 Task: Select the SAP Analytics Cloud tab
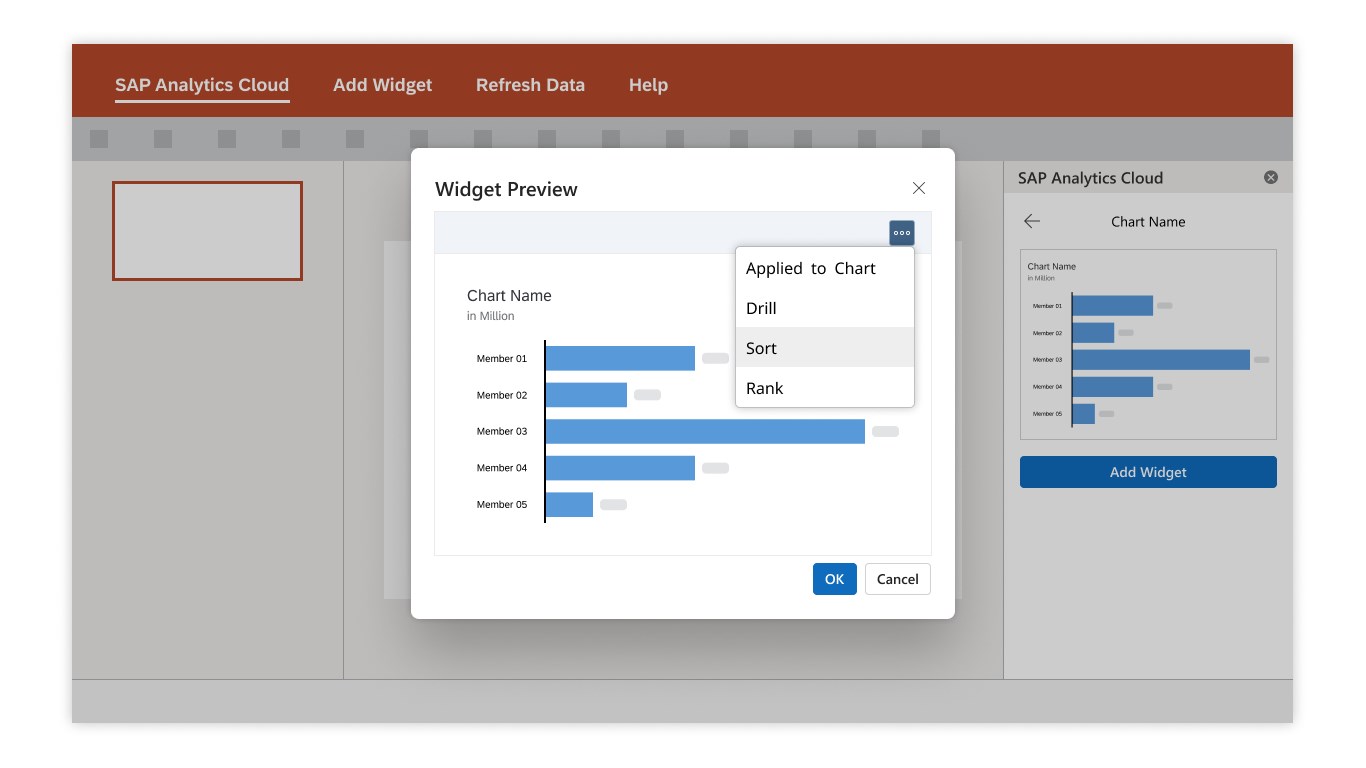pos(202,85)
